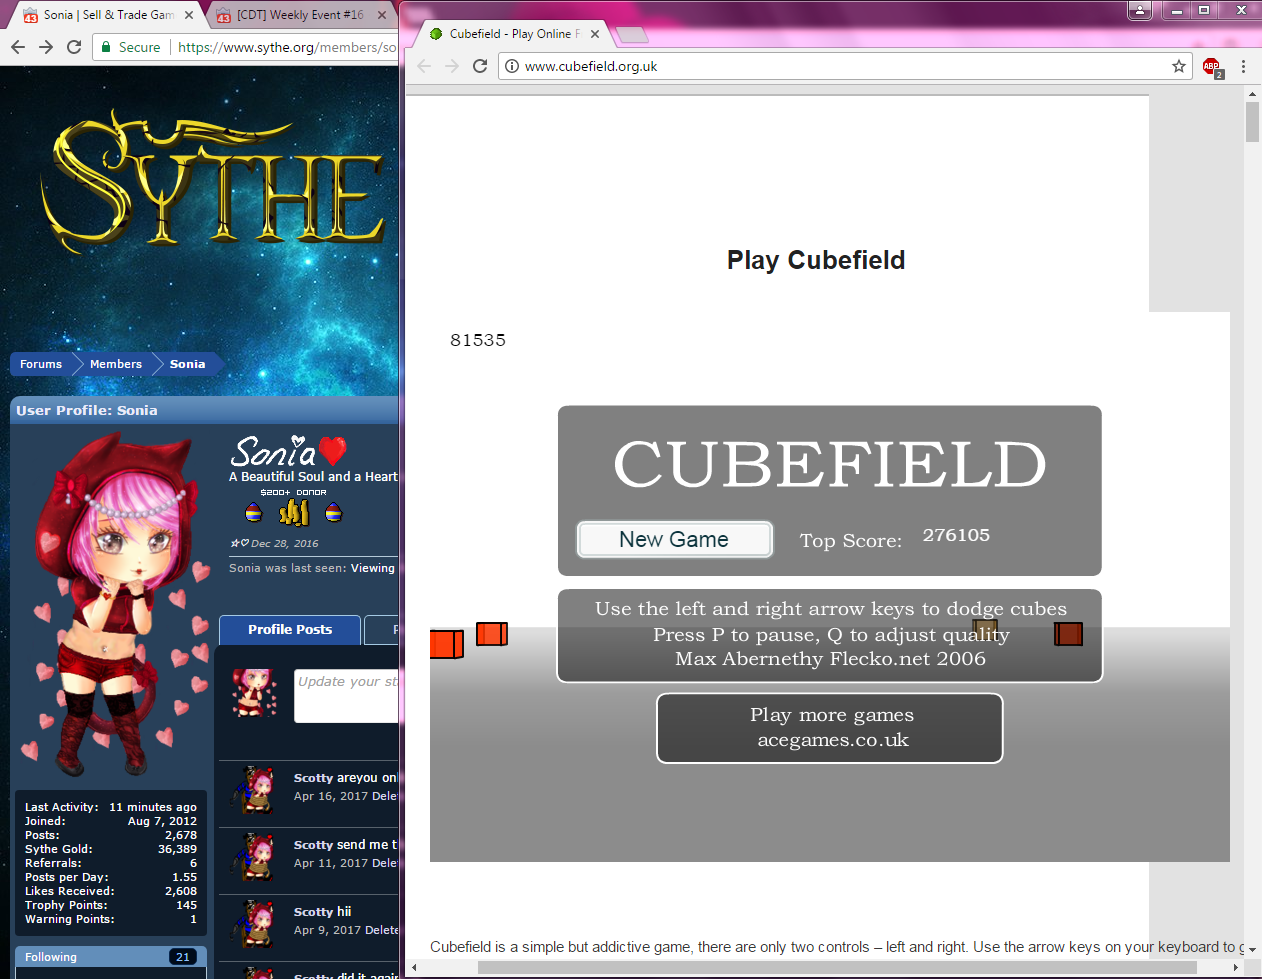
Task: Delete the Apr 9, 2017 profile post
Action: pyautogui.click(x=381, y=930)
